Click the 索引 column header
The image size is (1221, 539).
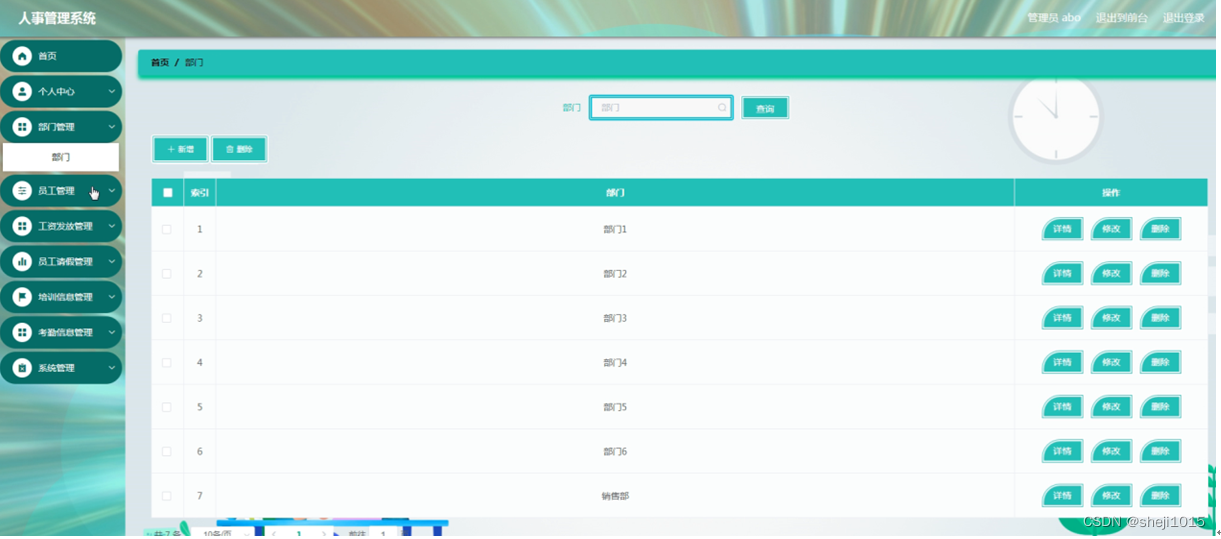(199, 193)
